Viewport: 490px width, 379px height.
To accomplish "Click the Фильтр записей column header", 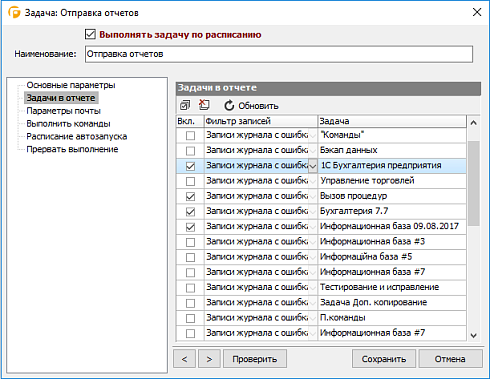I will coord(261,121).
